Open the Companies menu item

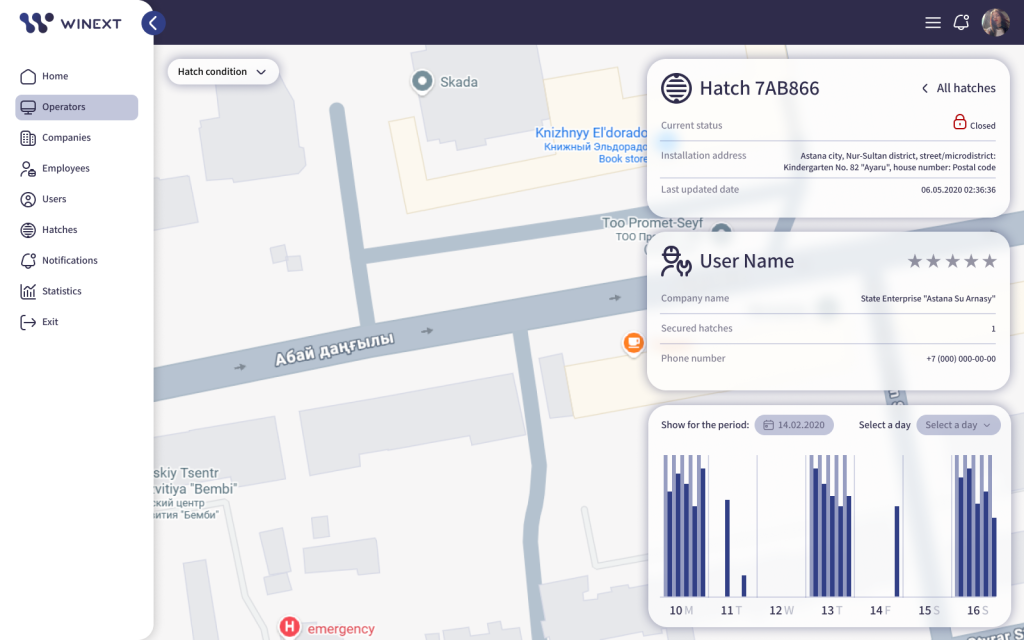pos(66,138)
